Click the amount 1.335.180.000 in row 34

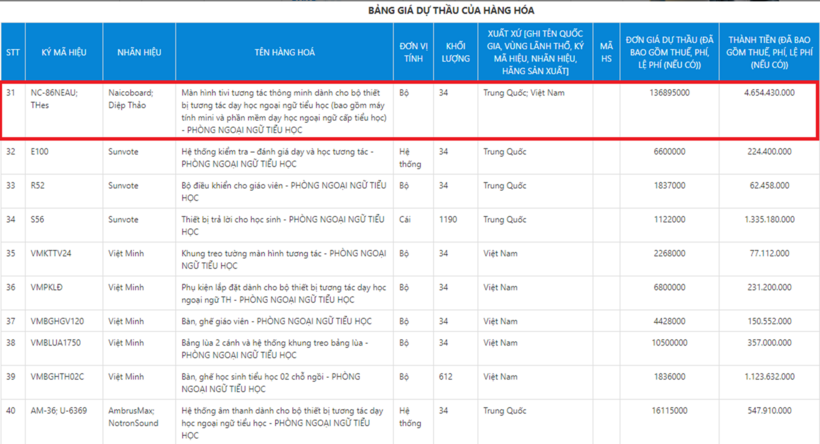click(768, 219)
